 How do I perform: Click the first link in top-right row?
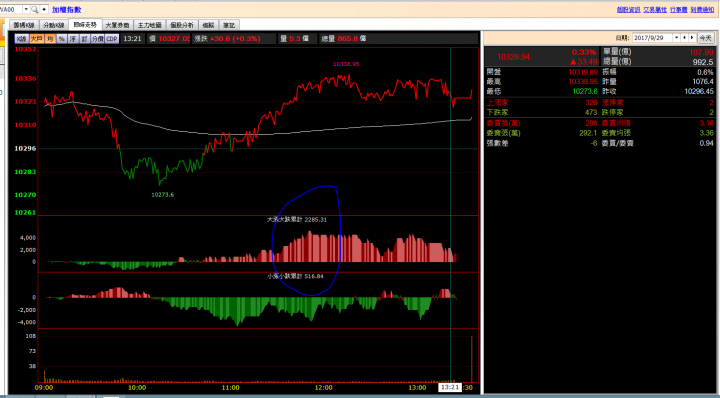pos(629,10)
